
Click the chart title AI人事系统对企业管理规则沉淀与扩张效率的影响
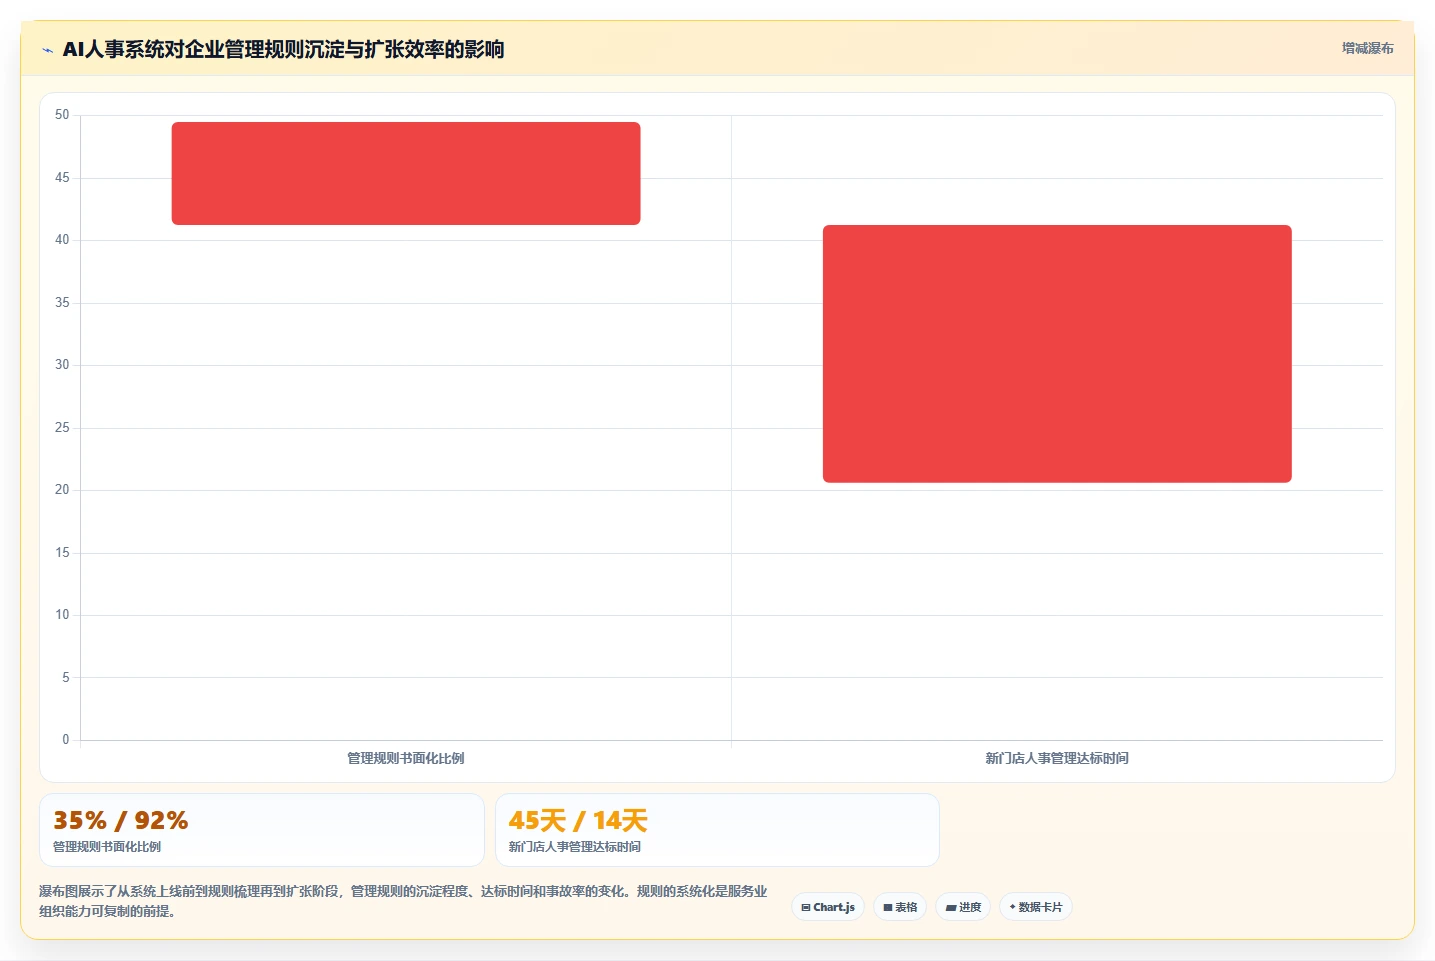[283, 49]
